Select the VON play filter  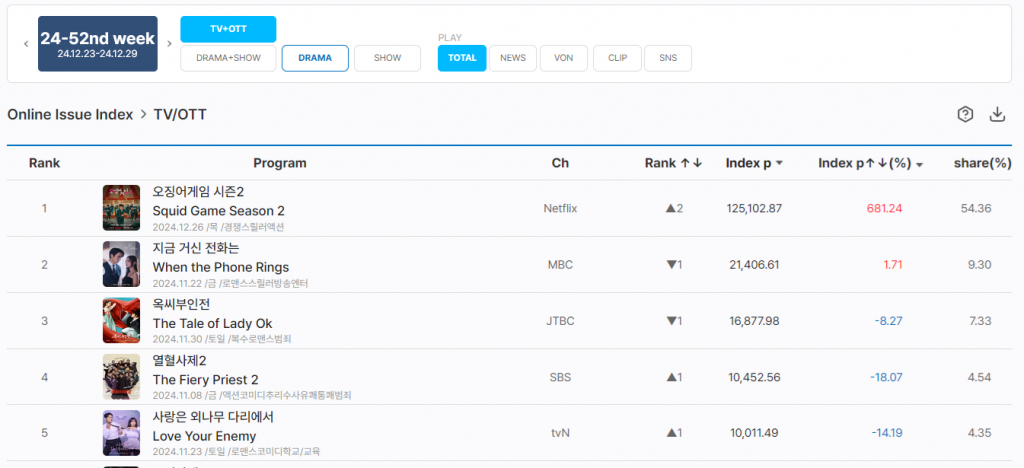pos(564,58)
